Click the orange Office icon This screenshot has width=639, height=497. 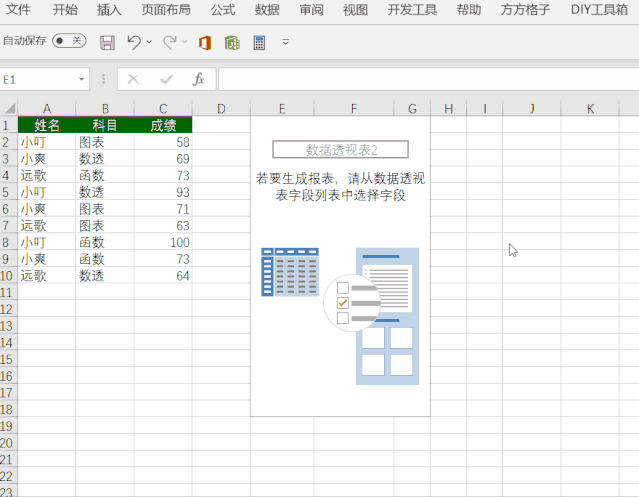click(x=205, y=42)
